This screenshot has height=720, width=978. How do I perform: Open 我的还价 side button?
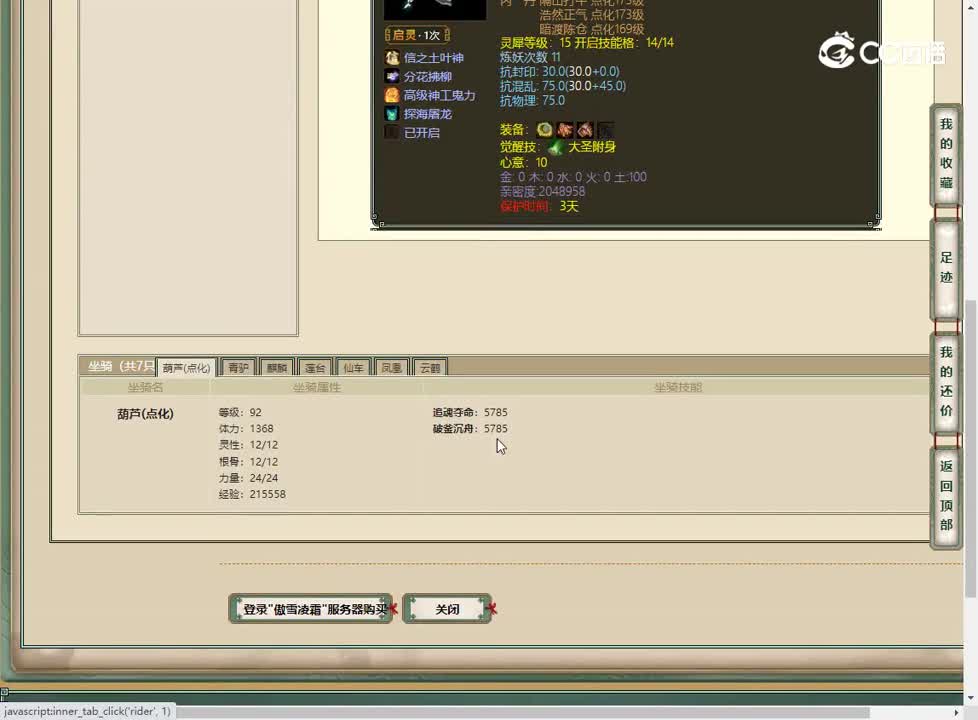pyautogui.click(x=946, y=381)
